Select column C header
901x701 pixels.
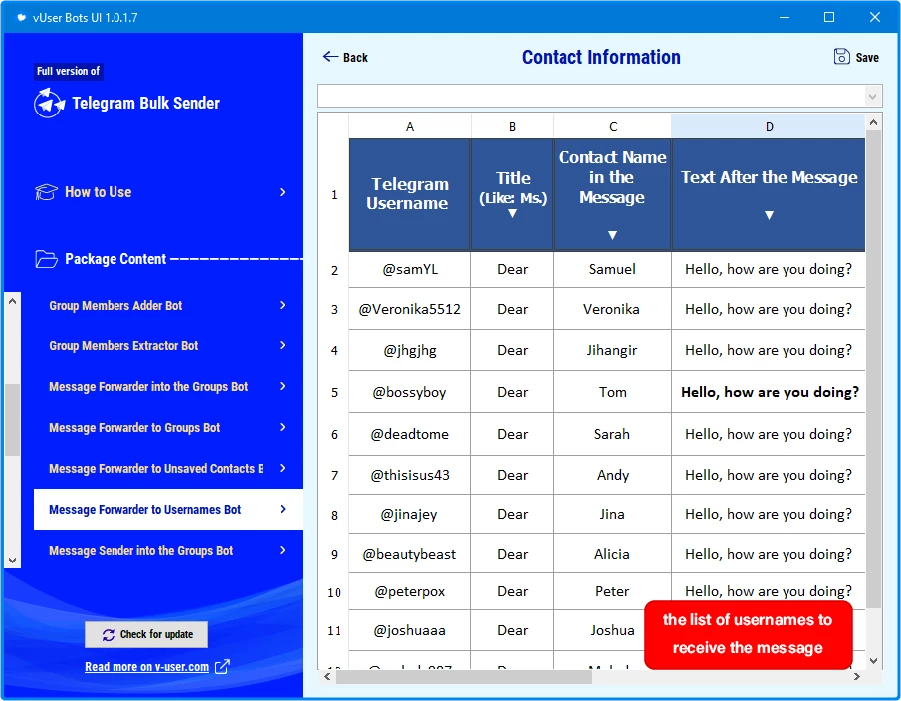tap(613, 126)
